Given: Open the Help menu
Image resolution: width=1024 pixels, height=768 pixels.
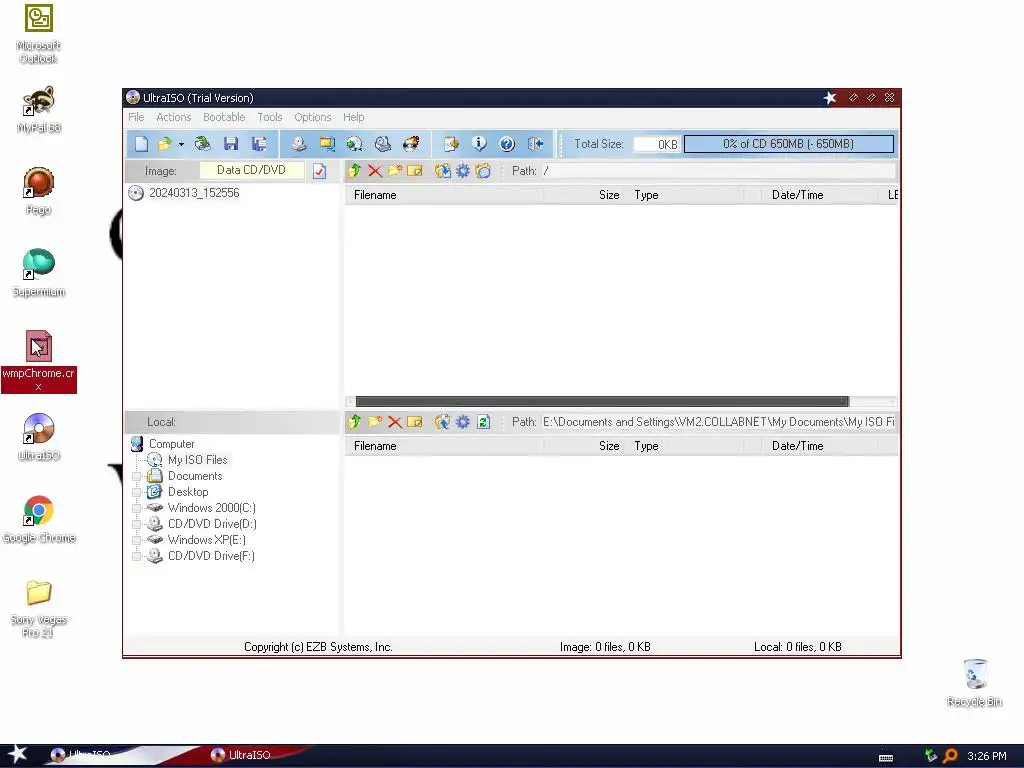Looking at the screenshot, I should point(353,117).
